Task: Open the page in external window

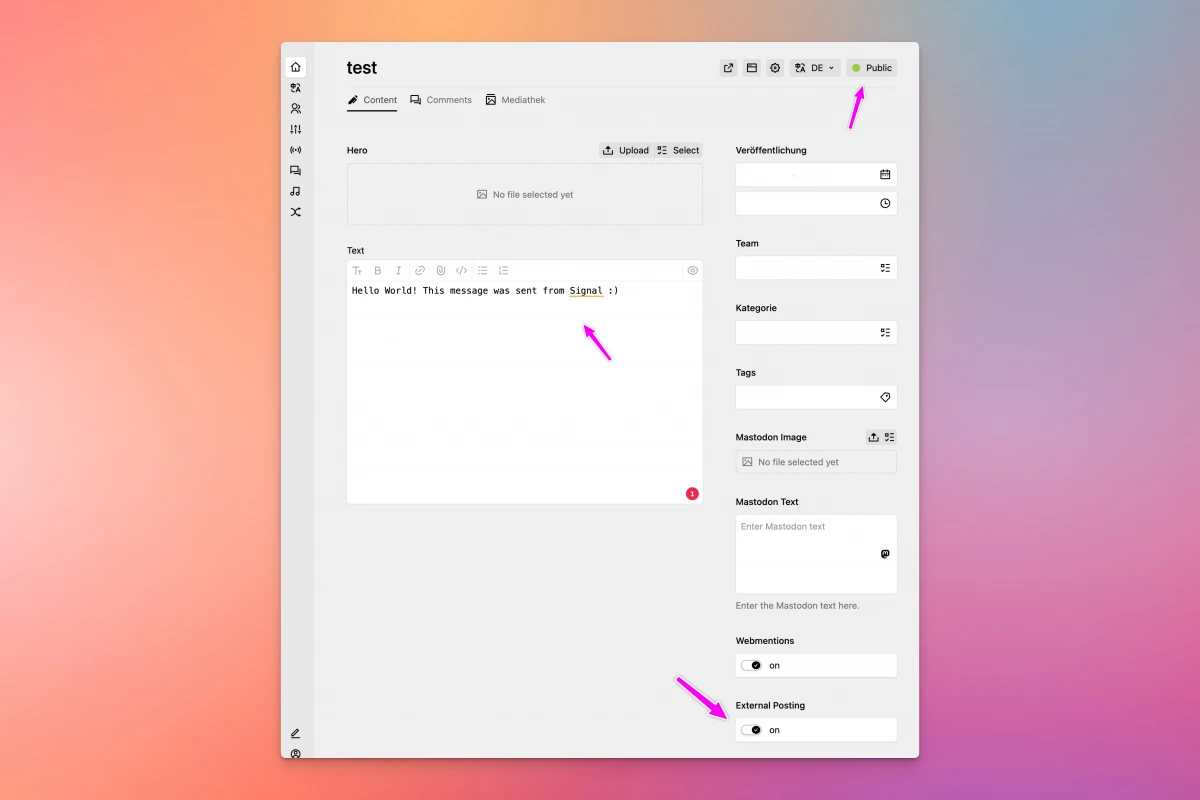Action: 728,68
